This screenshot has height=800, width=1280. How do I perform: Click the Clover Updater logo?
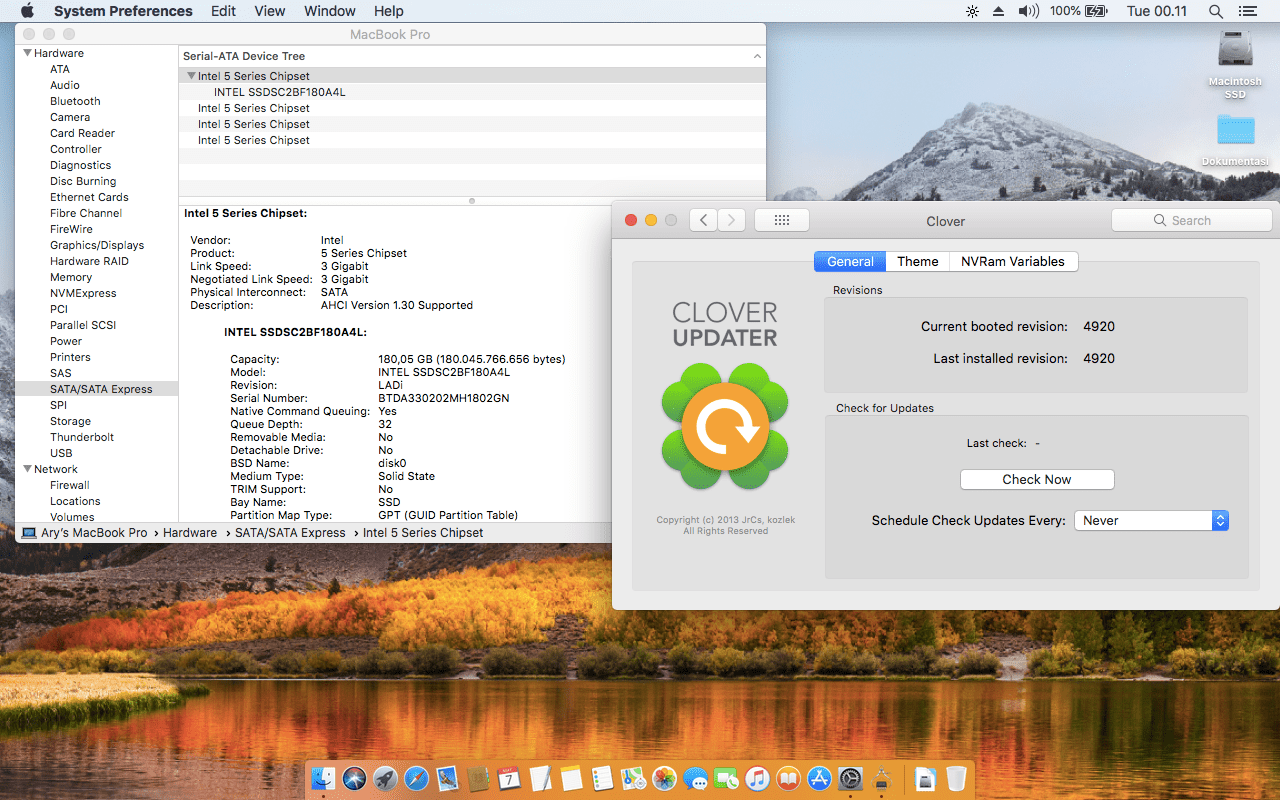[x=725, y=427]
